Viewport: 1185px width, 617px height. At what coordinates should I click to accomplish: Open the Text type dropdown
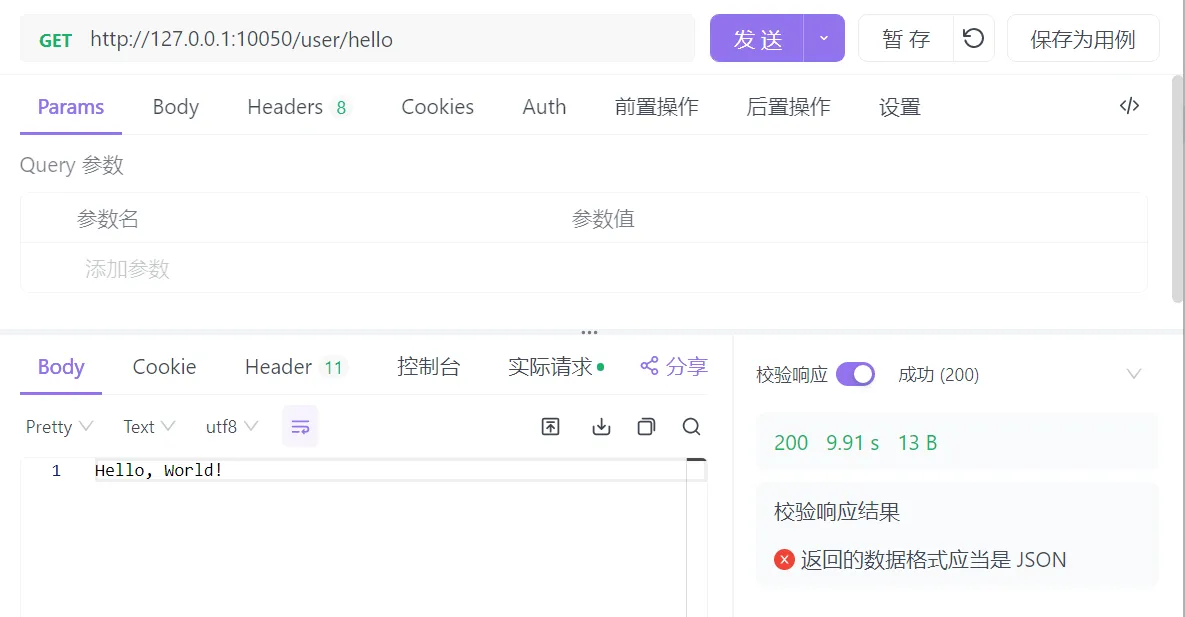tap(149, 426)
